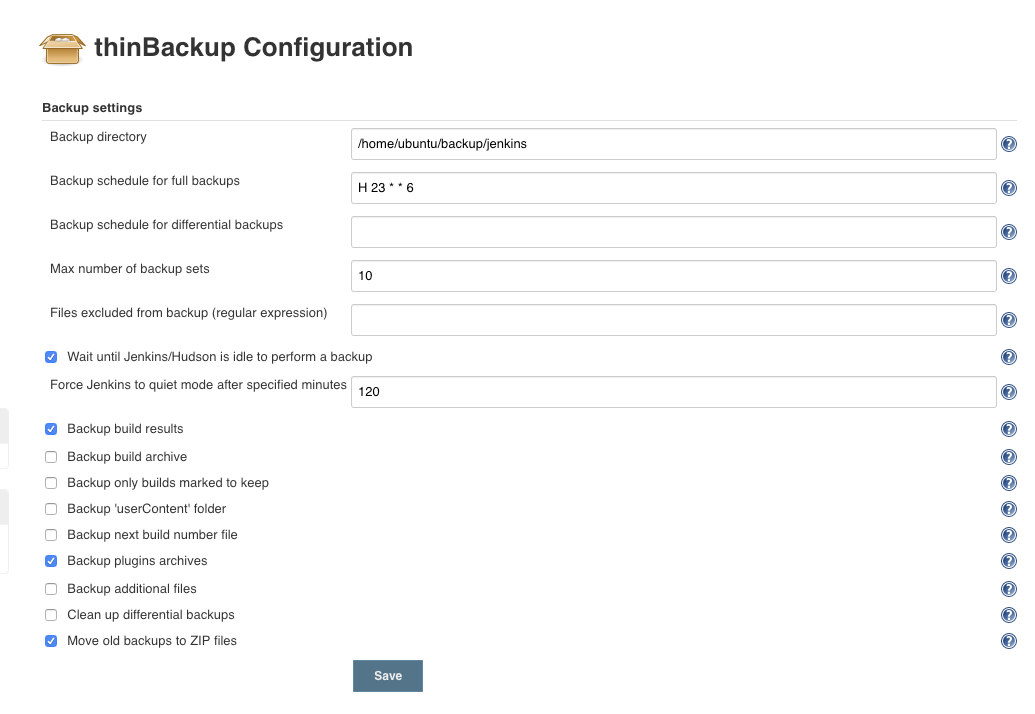Open help for full backup schedule

click(x=1009, y=189)
